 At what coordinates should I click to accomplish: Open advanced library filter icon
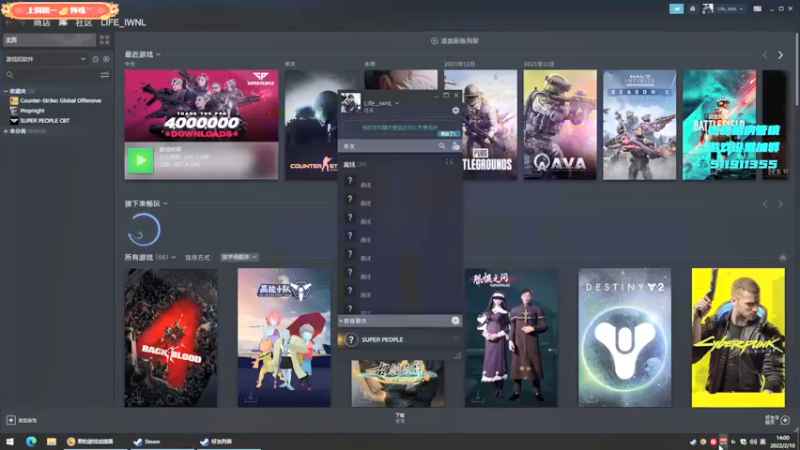click(105, 75)
